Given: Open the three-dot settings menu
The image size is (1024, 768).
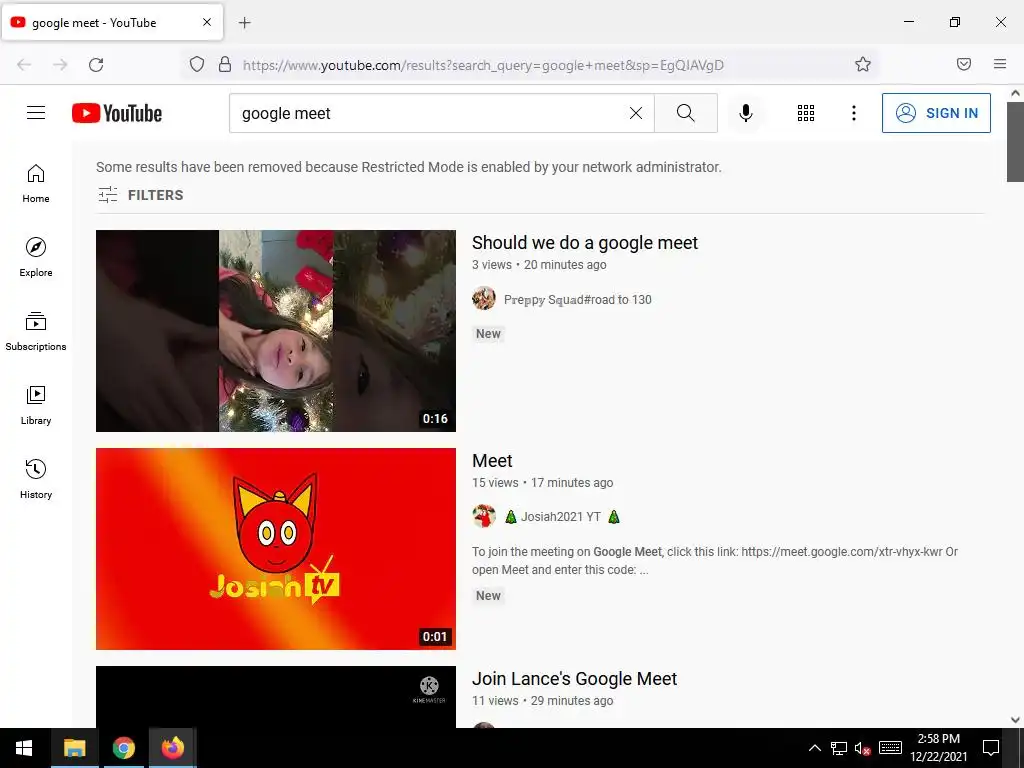Looking at the screenshot, I should pyautogui.click(x=854, y=113).
